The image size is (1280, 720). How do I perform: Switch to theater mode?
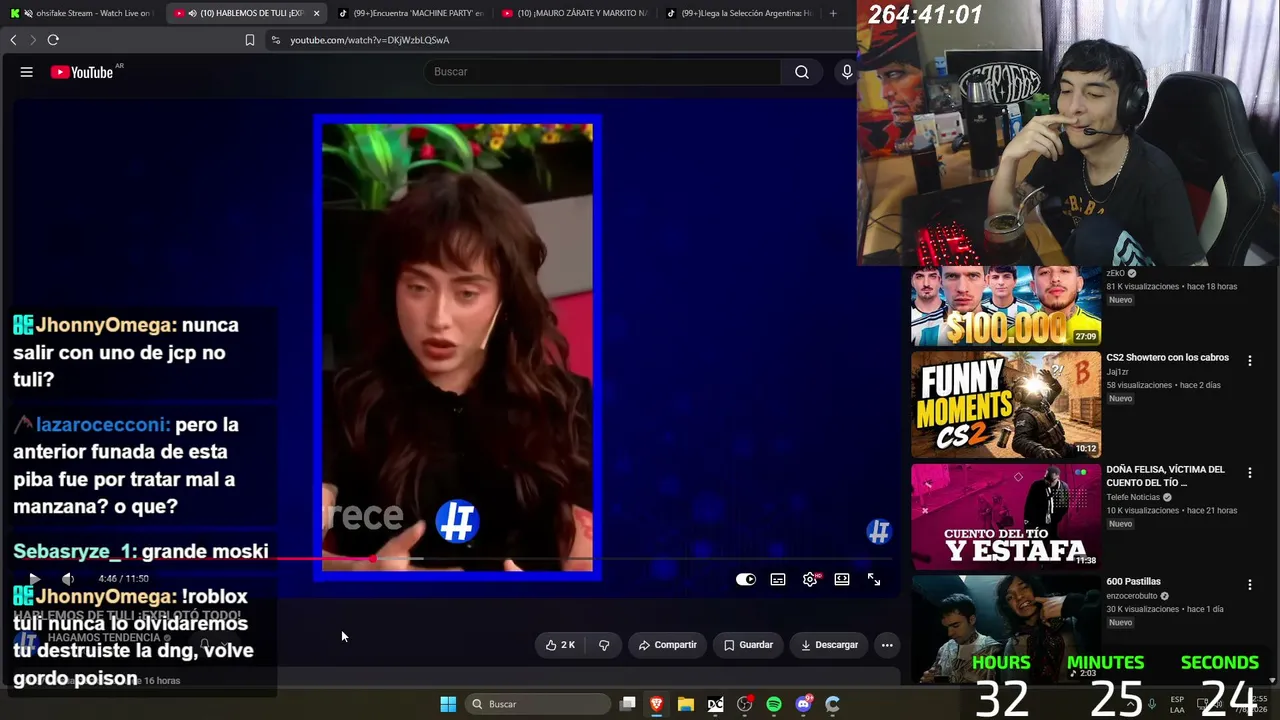(842, 579)
